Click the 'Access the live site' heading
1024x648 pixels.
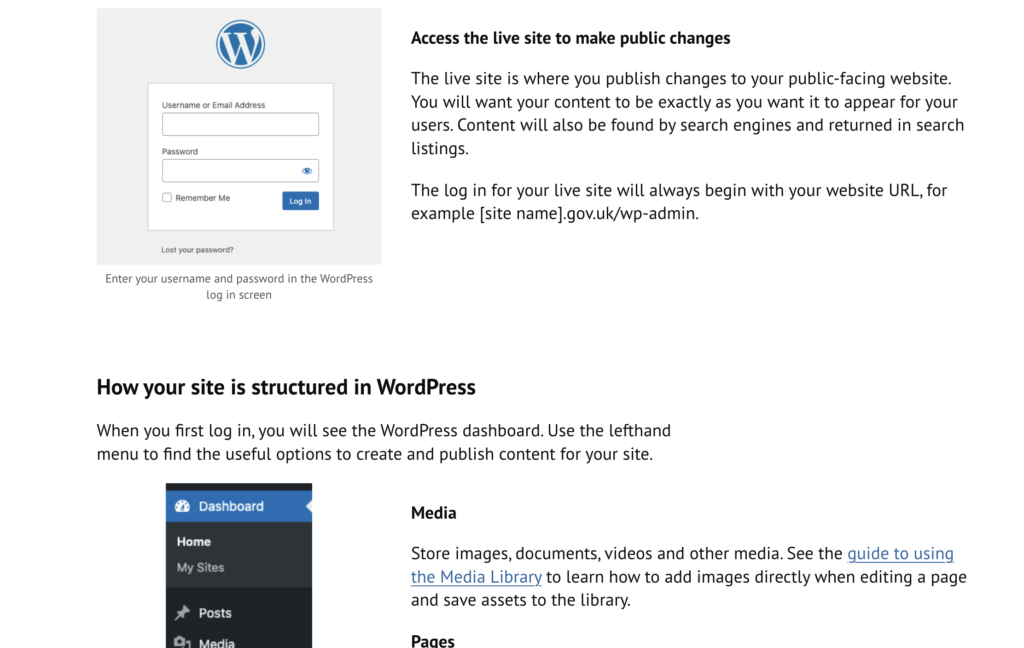click(x=570, y=39)
